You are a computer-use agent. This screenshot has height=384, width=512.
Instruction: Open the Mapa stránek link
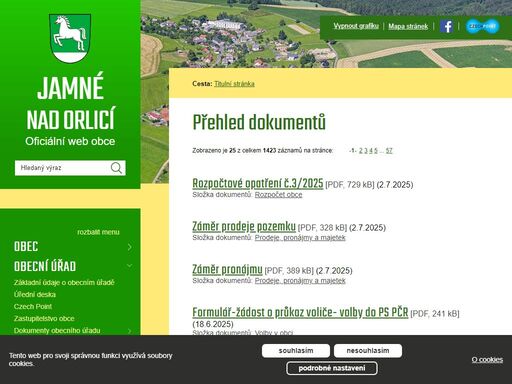(408, 26)
